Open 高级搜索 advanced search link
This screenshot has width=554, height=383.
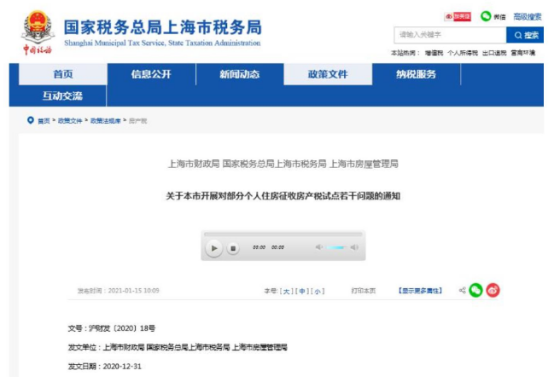click(x=527, y=17)
